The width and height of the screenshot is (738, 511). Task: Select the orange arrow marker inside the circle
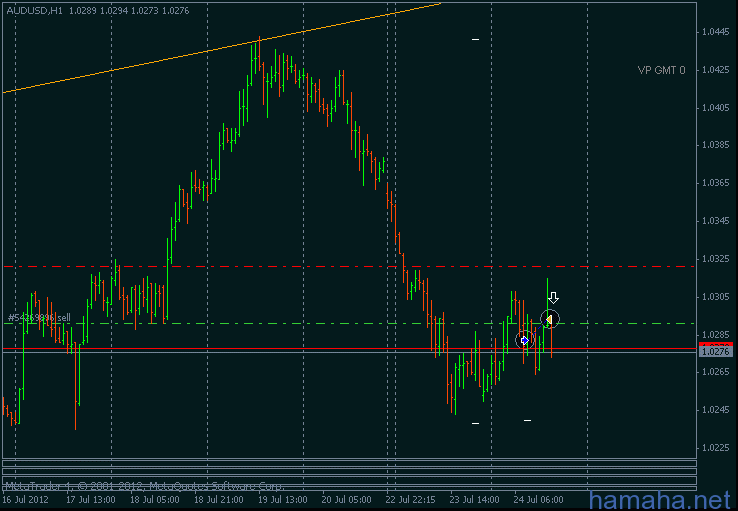549,320
